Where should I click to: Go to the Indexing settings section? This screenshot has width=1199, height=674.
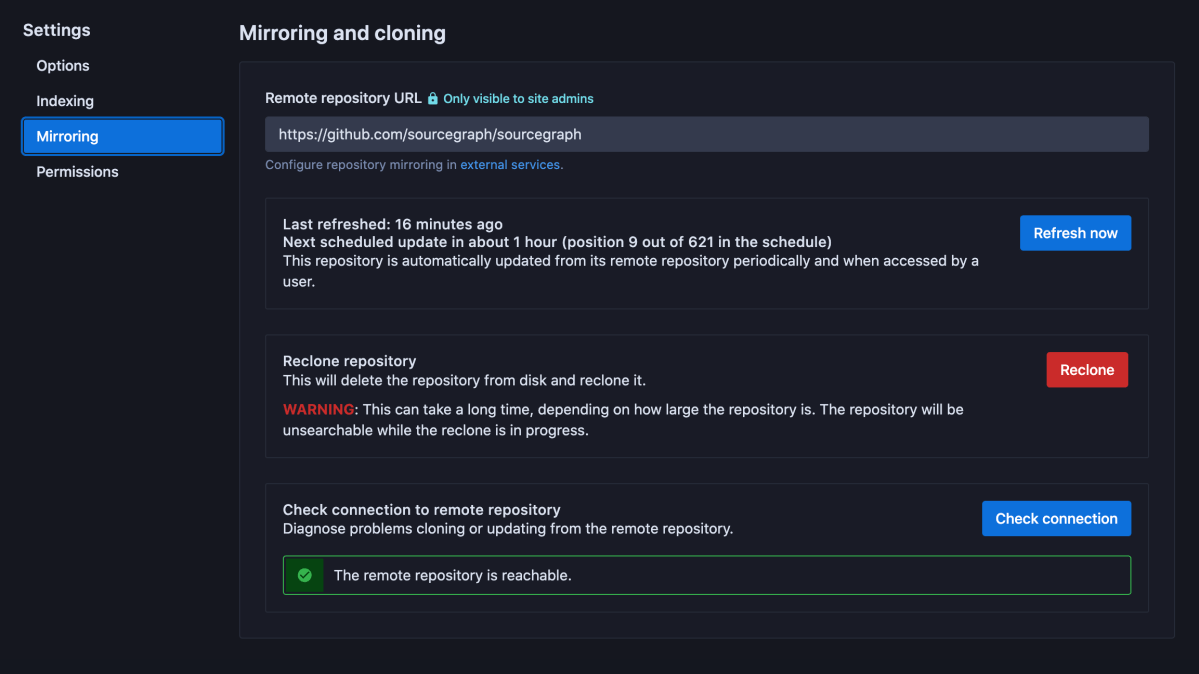65,101
